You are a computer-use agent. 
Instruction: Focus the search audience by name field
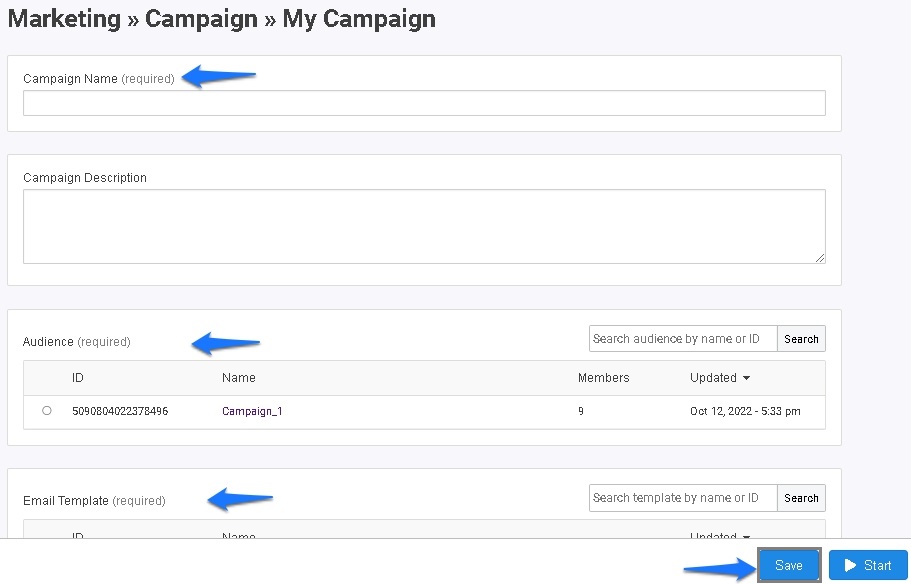coord(683,339)
